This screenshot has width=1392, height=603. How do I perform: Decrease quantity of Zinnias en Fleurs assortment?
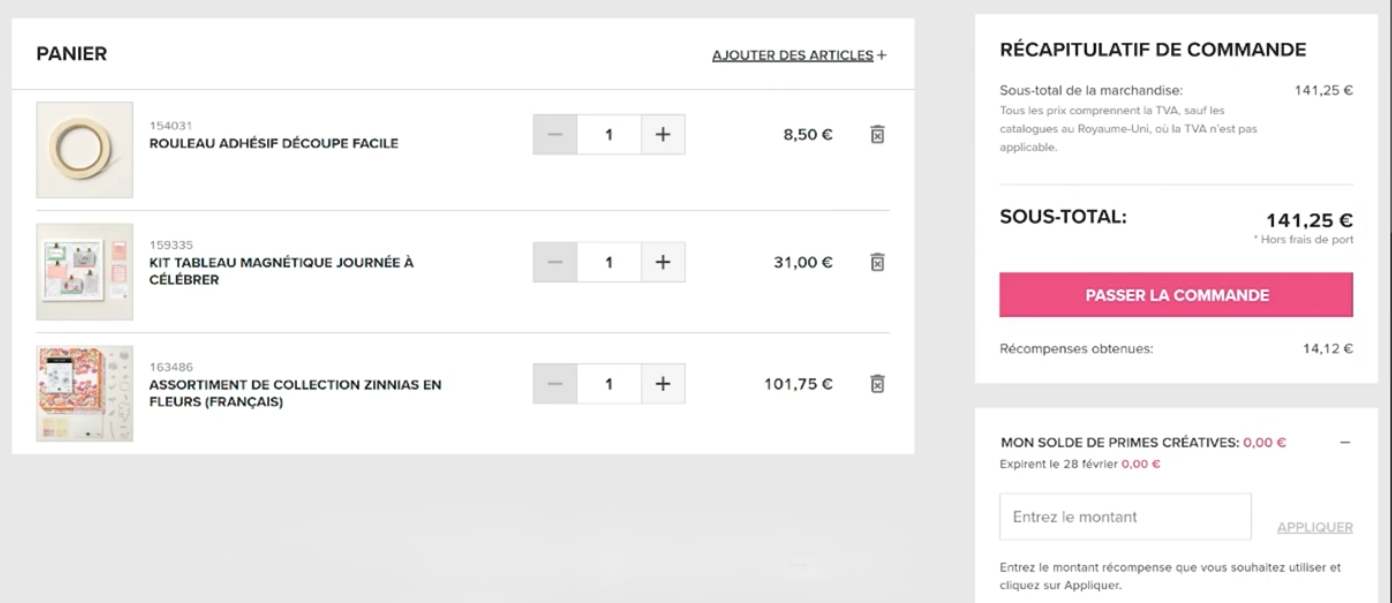[x=555, y=384]
